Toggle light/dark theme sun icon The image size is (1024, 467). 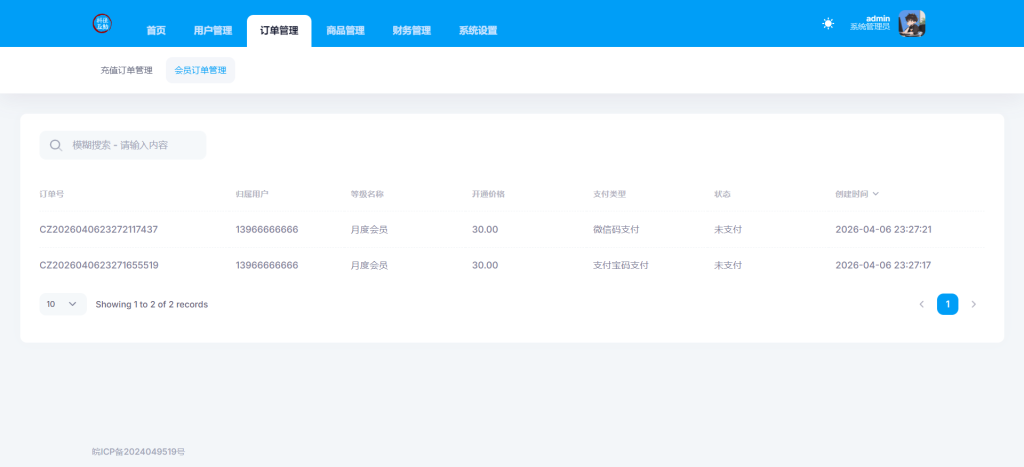[x=828, y=23]
